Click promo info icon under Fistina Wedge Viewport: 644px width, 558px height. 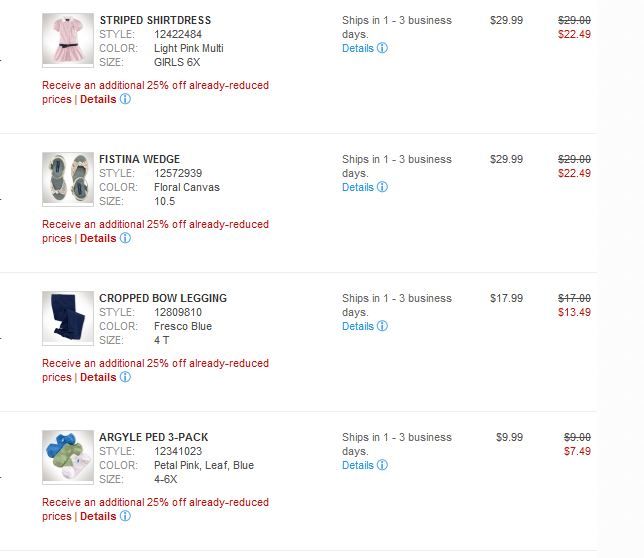[x=125, y=239]
